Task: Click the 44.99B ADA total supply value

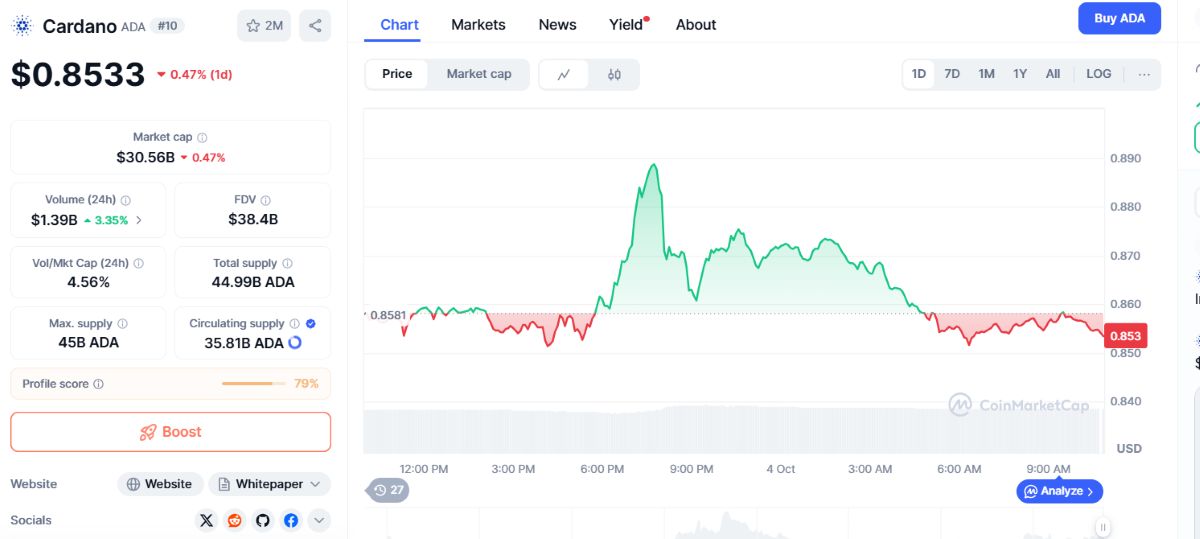Action: [x=253, y=282]
